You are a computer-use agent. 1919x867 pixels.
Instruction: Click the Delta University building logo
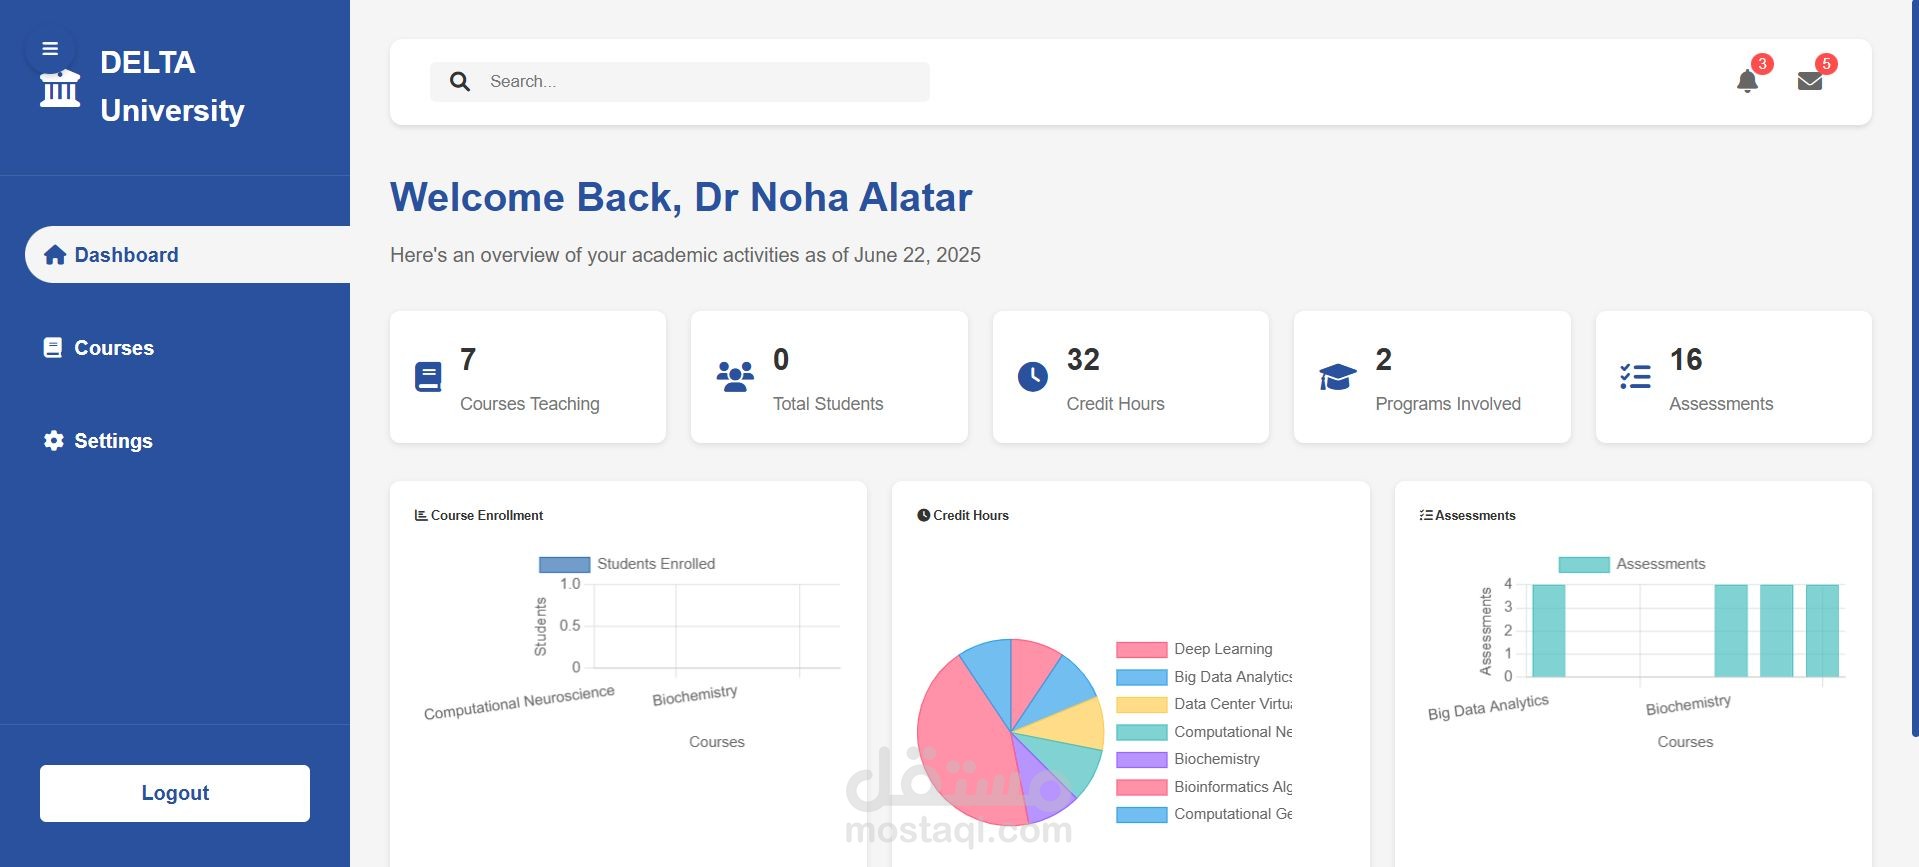click(60, 90)
